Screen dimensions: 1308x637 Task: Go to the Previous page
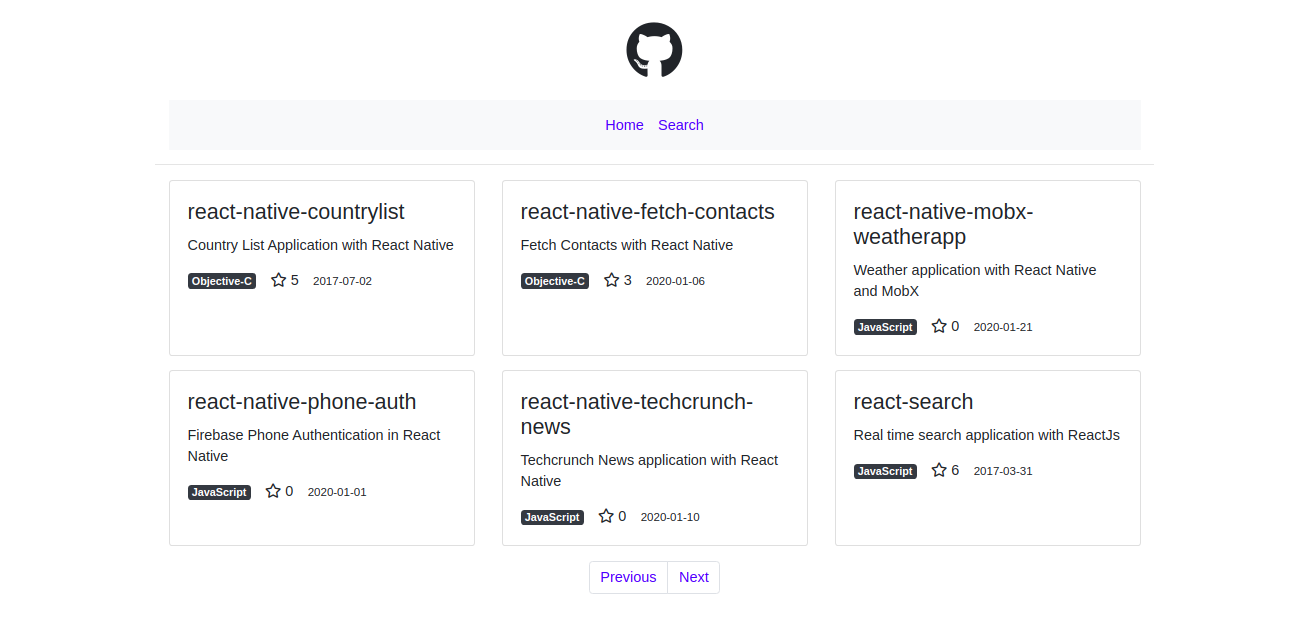pos(628,577)
